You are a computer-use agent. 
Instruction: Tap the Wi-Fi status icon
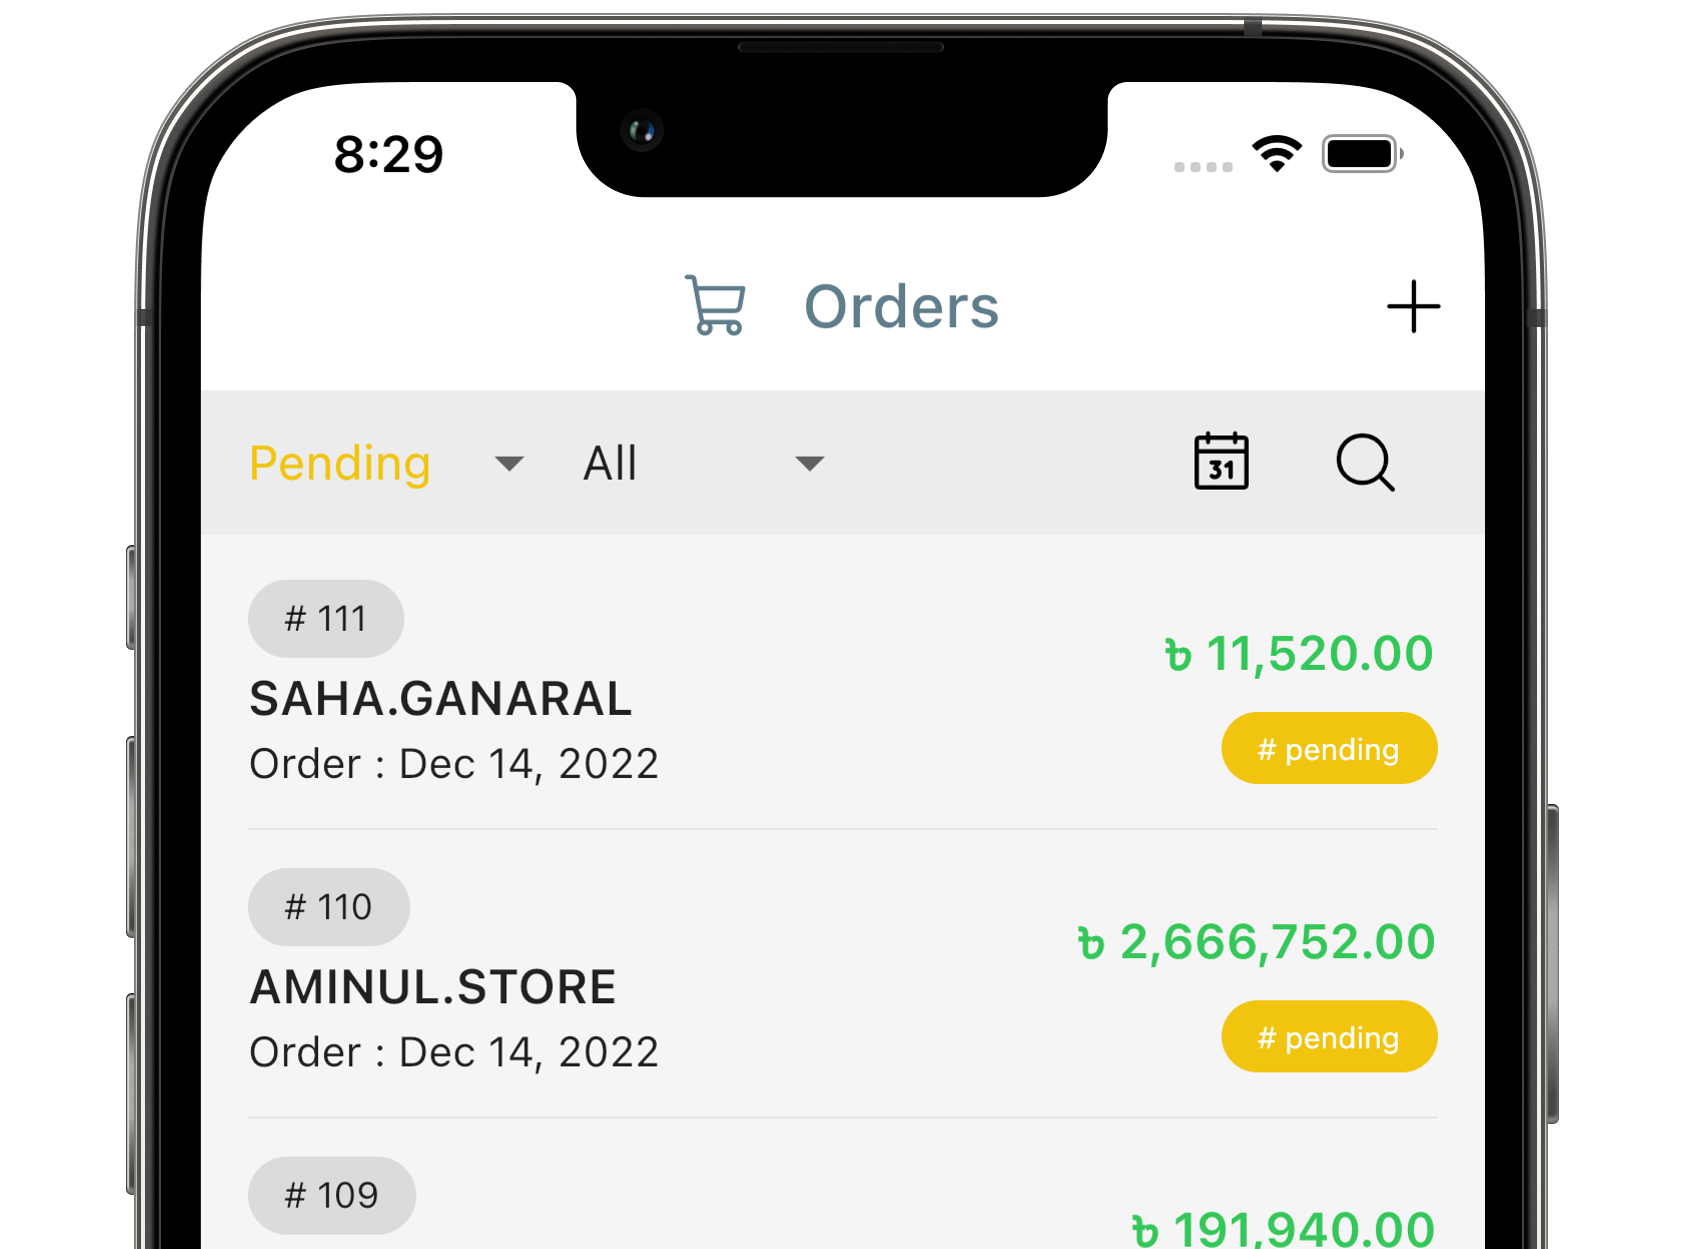[x=1277, y=153]
